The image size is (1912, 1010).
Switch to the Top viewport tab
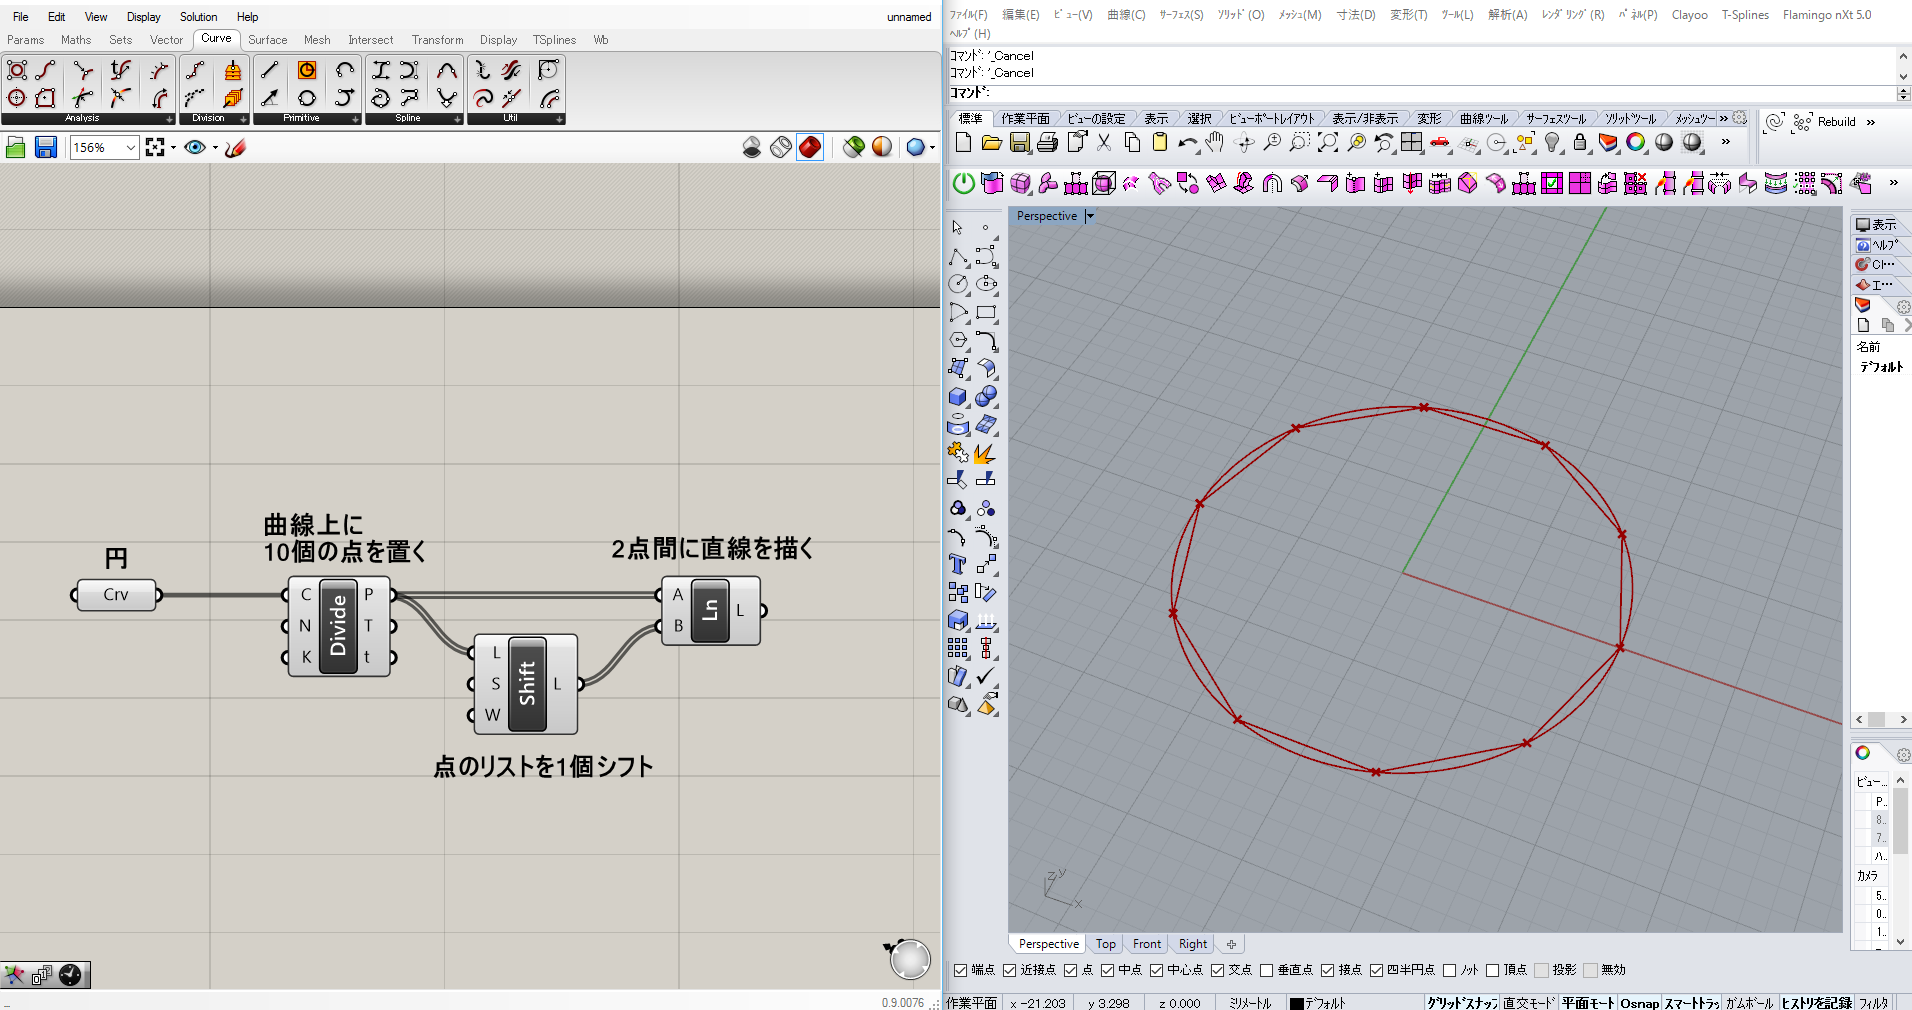click(1105, 943)
